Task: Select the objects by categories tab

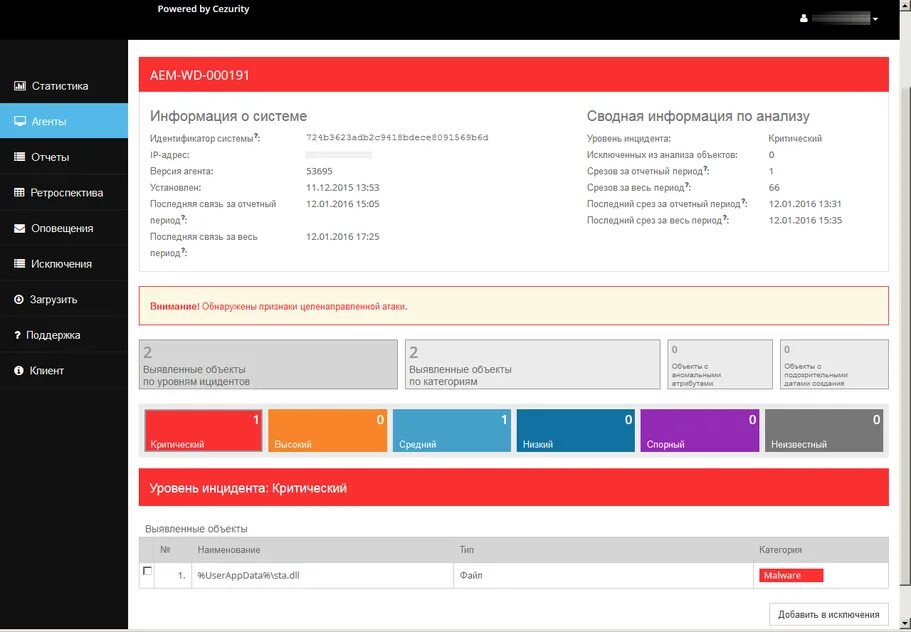Action: pyautogui.click(x=533, y=364)
